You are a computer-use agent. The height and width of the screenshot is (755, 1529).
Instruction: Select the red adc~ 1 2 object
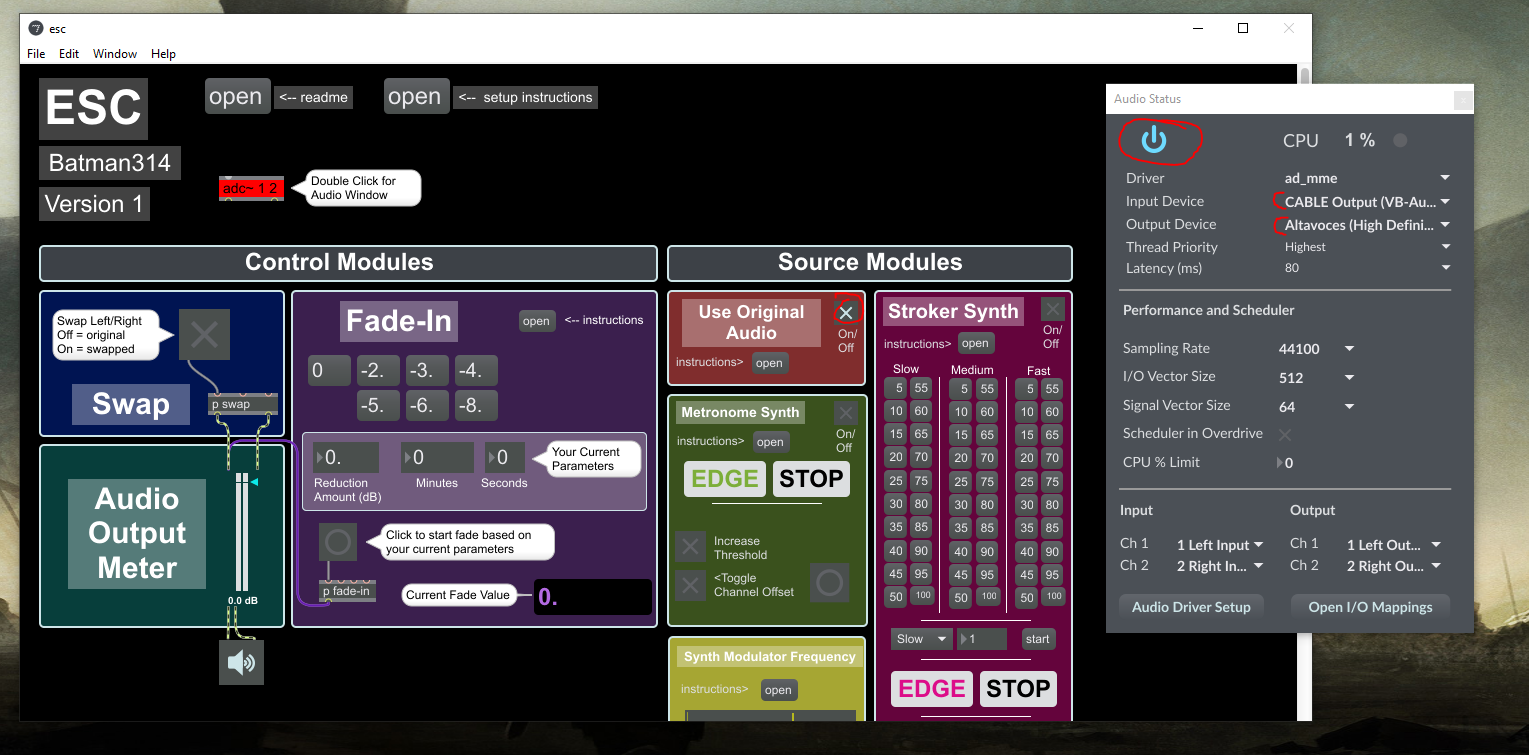[251, 188]
